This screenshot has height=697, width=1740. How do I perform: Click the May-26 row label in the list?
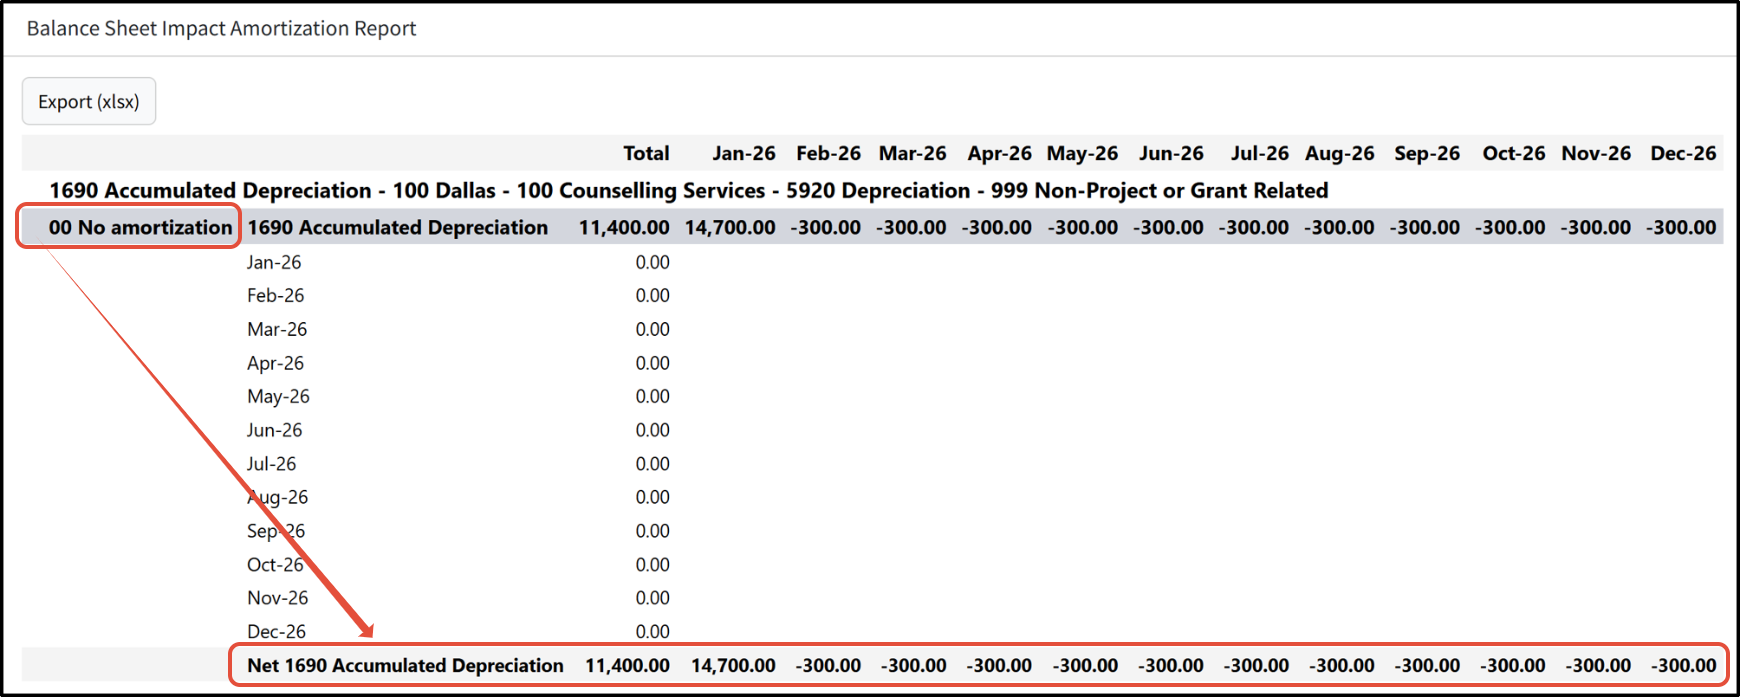[278, 396]
